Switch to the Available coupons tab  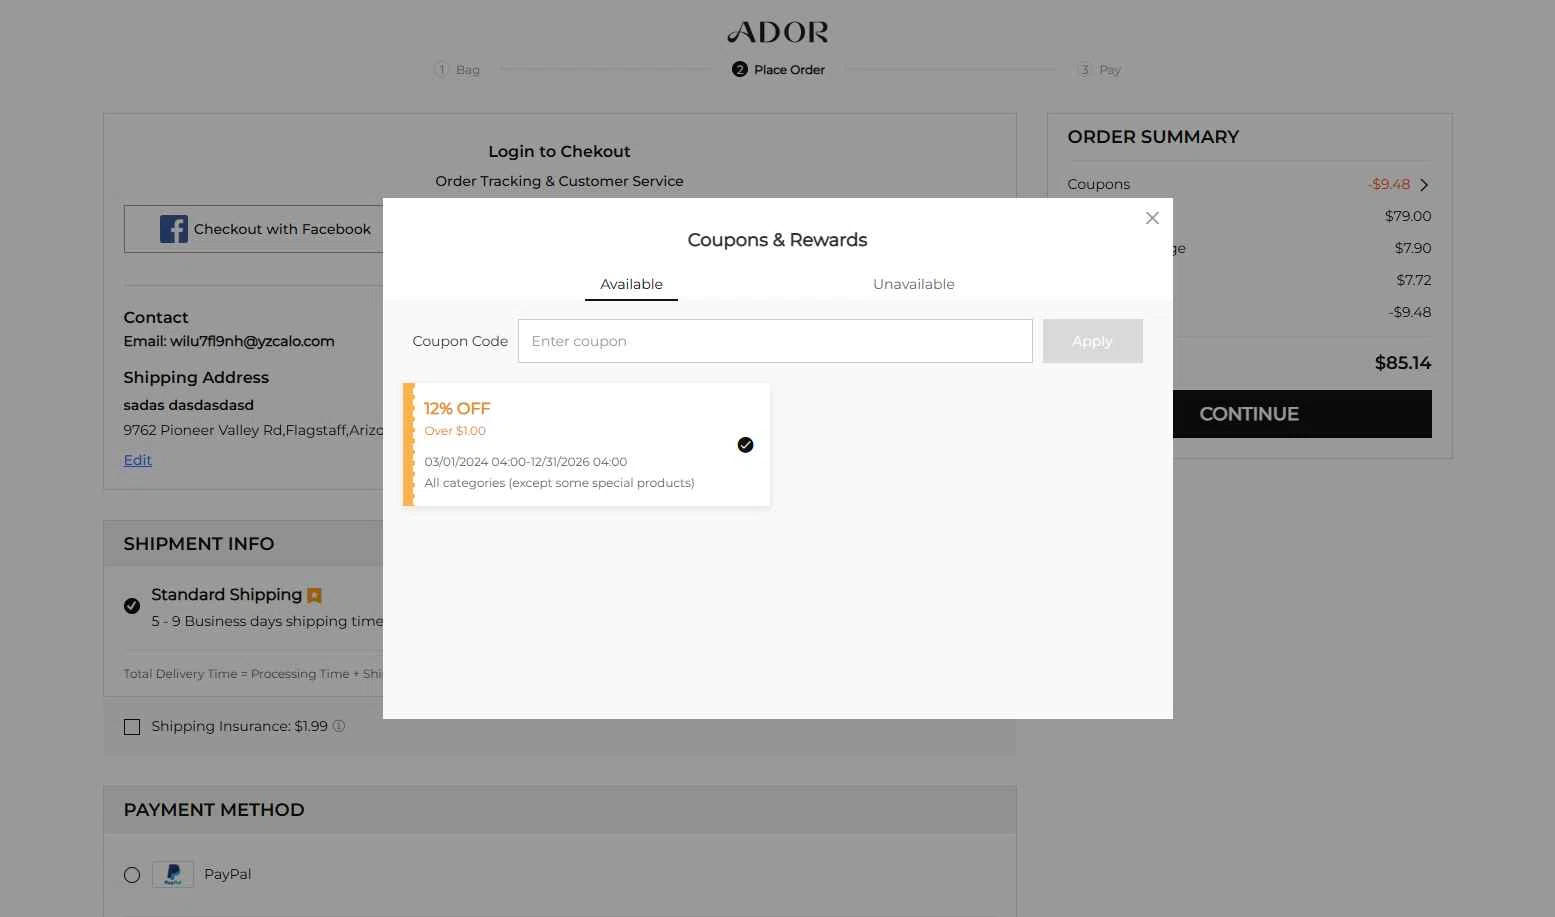click(631, 284)
